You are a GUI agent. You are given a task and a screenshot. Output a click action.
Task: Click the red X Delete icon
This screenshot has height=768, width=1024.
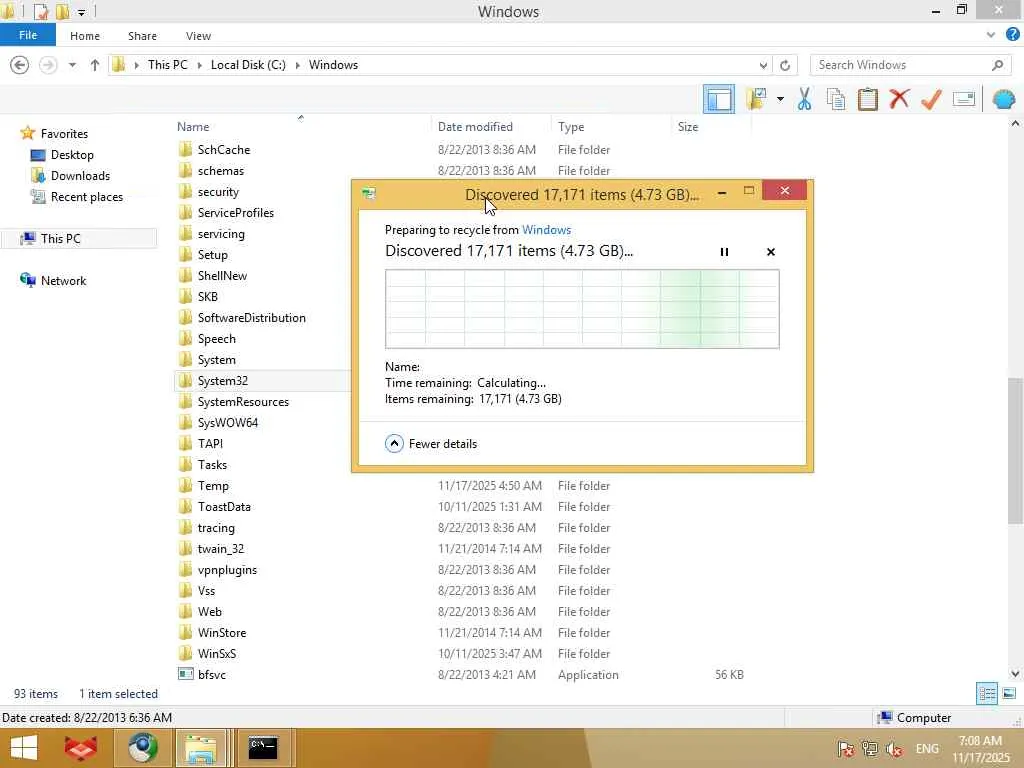[899, 99]
